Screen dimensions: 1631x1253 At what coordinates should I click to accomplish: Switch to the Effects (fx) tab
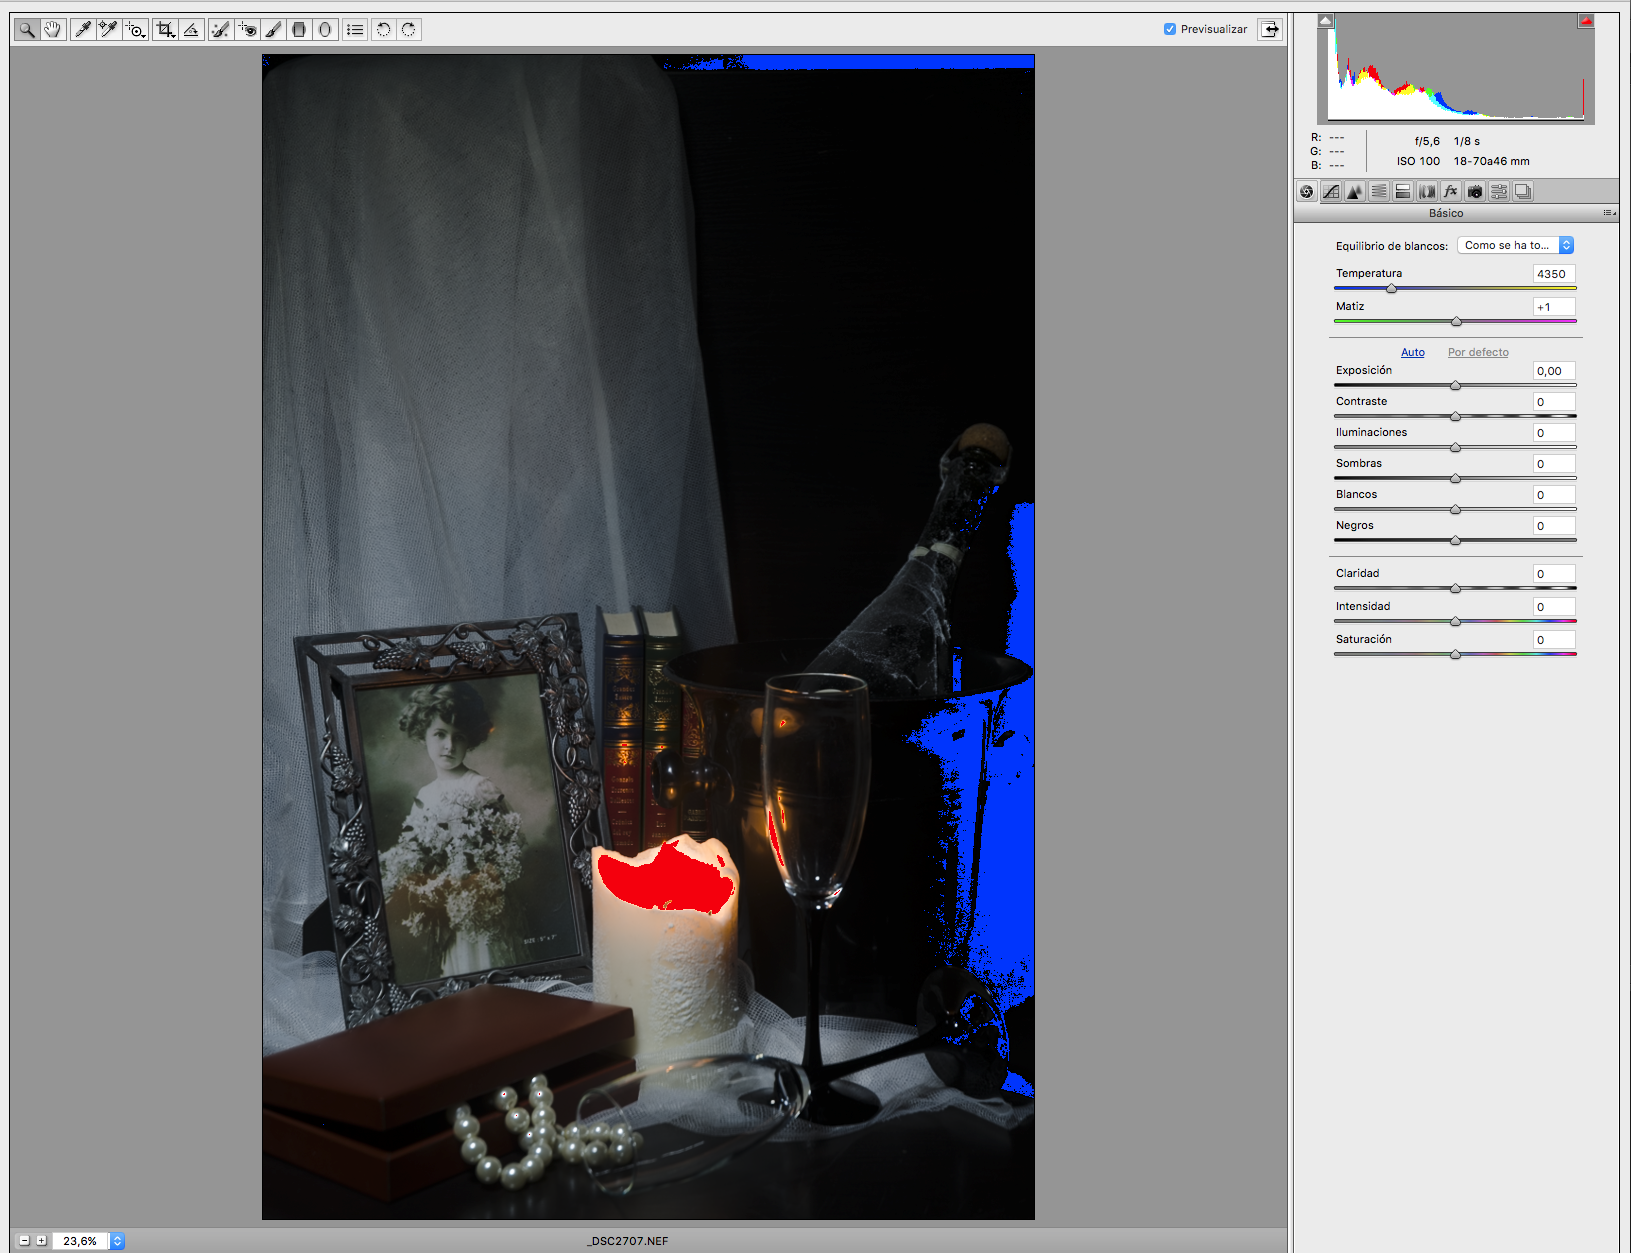pos(1451,192)
